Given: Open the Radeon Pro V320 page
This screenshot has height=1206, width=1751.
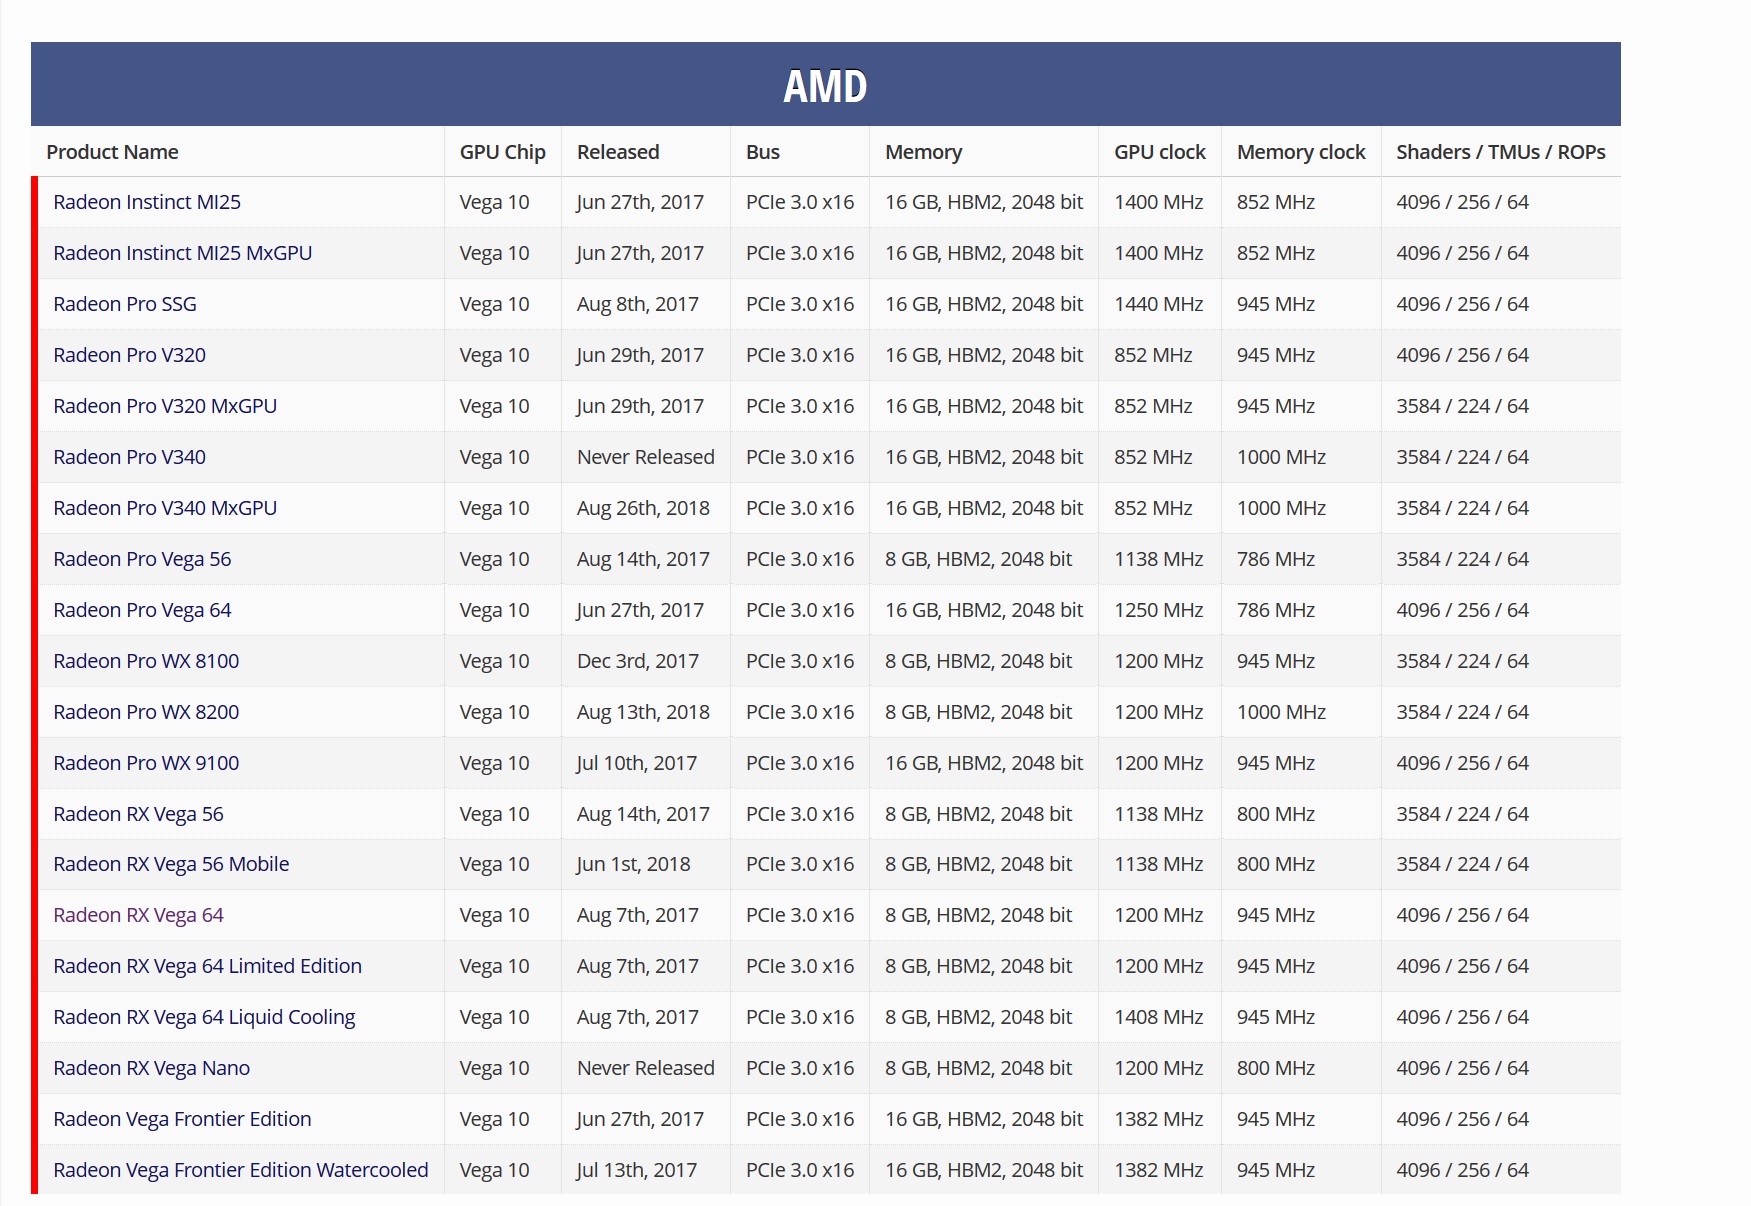Looking at the screenshot, I should pos(130,355).
